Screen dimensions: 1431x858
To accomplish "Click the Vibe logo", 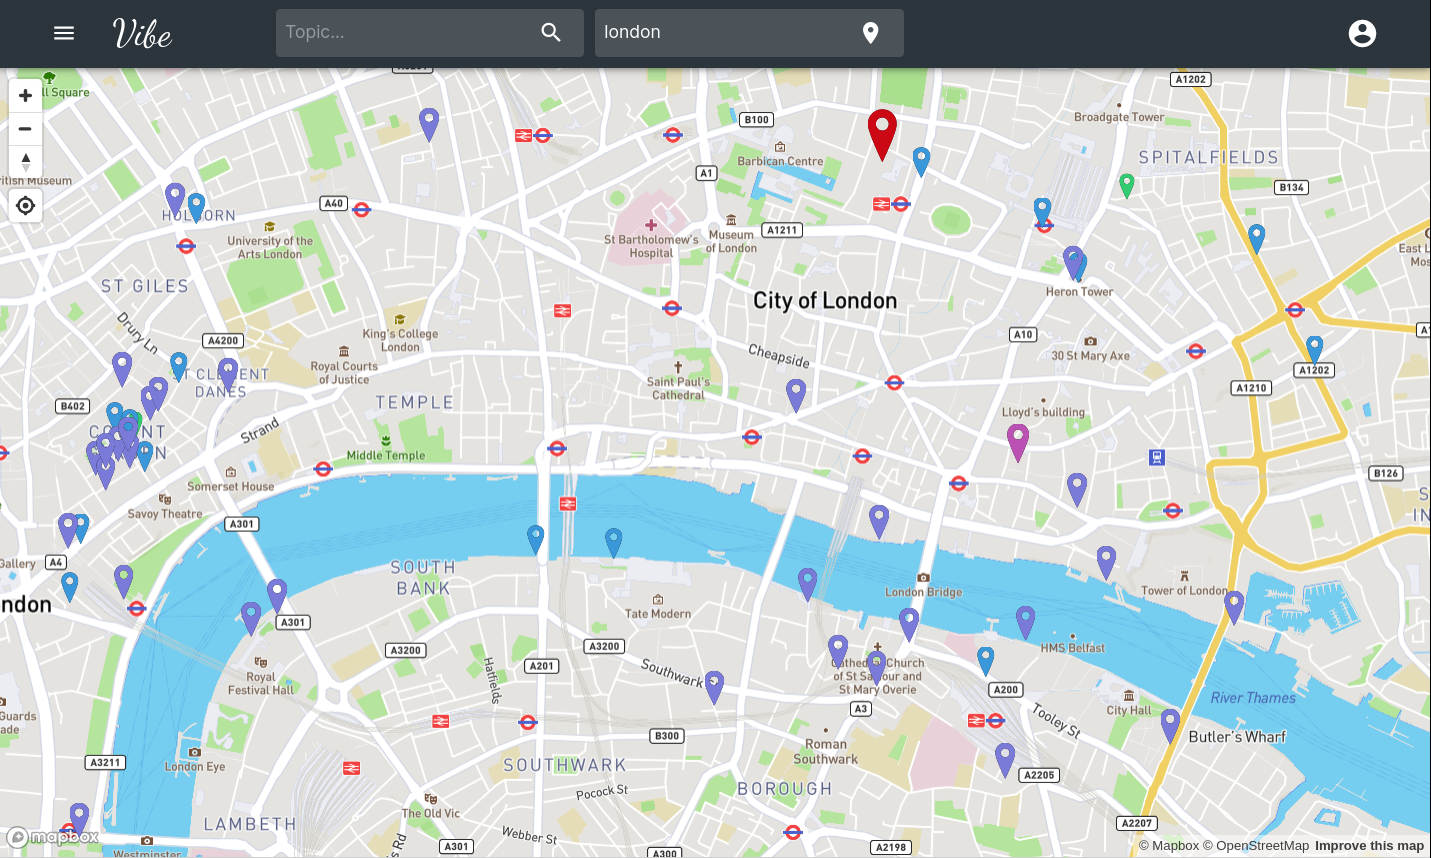I will tap(142, 34).
